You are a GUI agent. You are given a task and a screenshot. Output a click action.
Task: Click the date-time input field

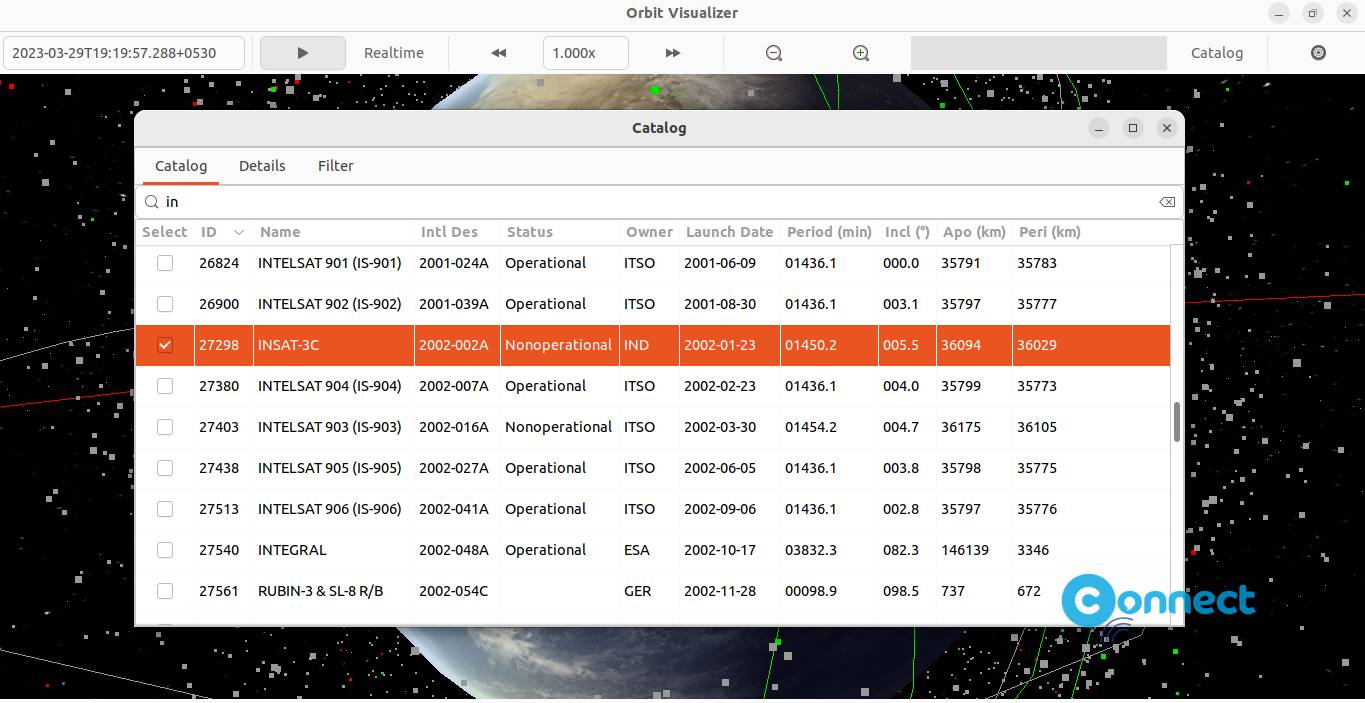124,53
